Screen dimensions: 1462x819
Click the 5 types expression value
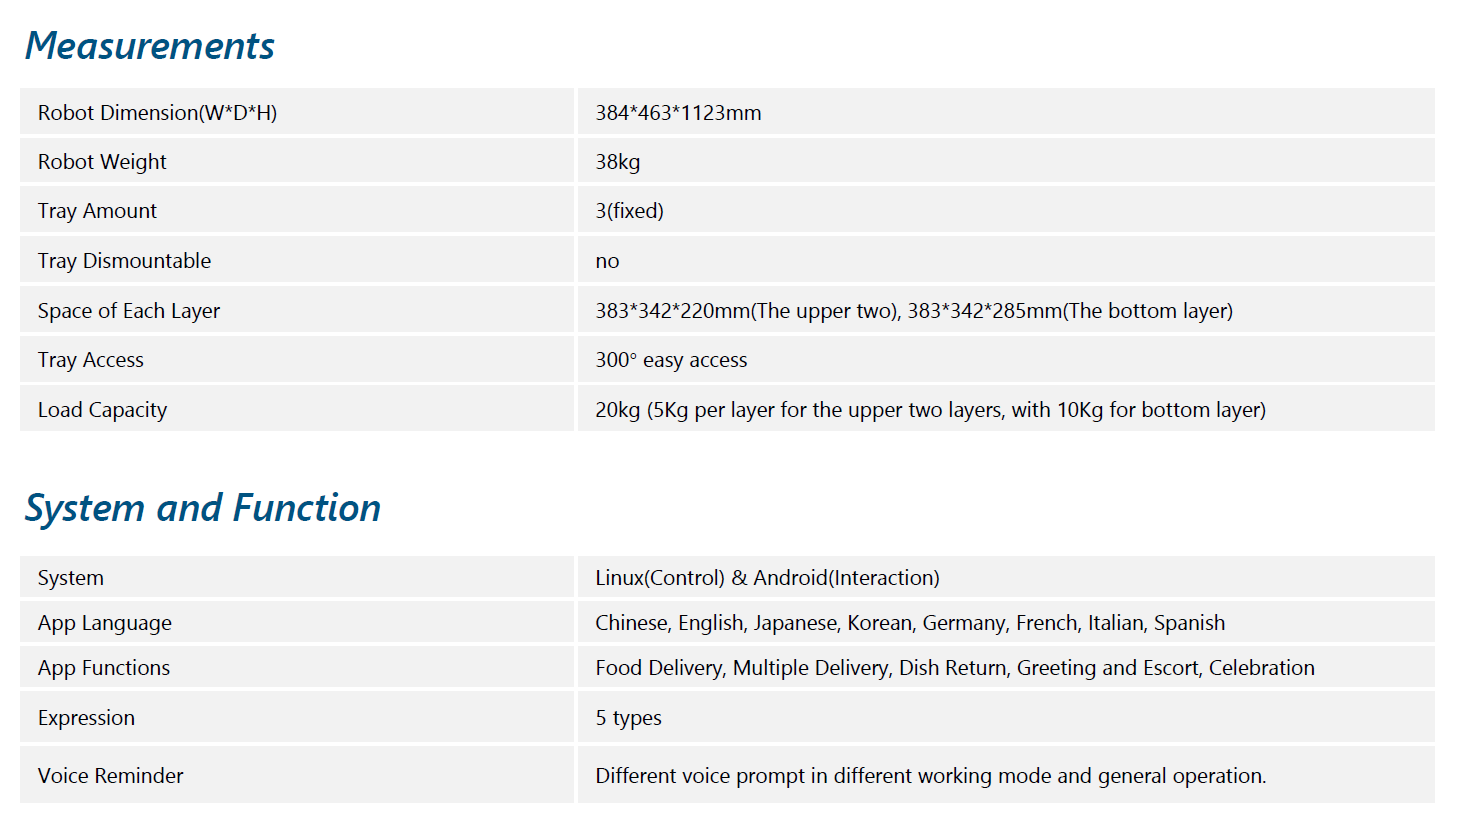(628, 718)
